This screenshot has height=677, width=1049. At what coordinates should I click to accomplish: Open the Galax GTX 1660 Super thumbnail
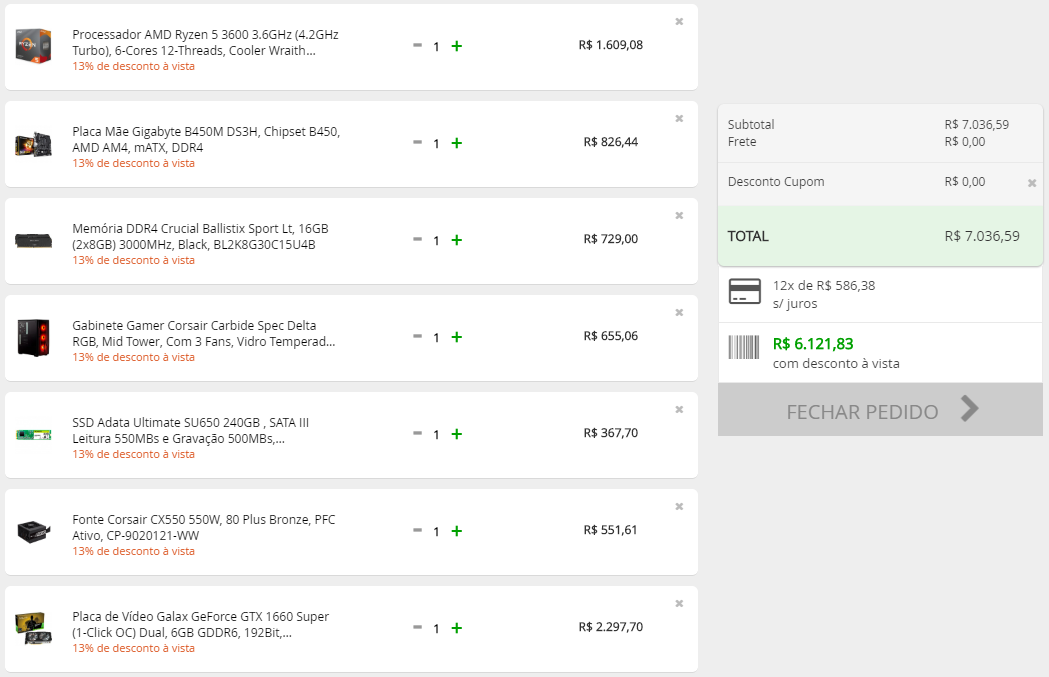(x=33, y=628)
